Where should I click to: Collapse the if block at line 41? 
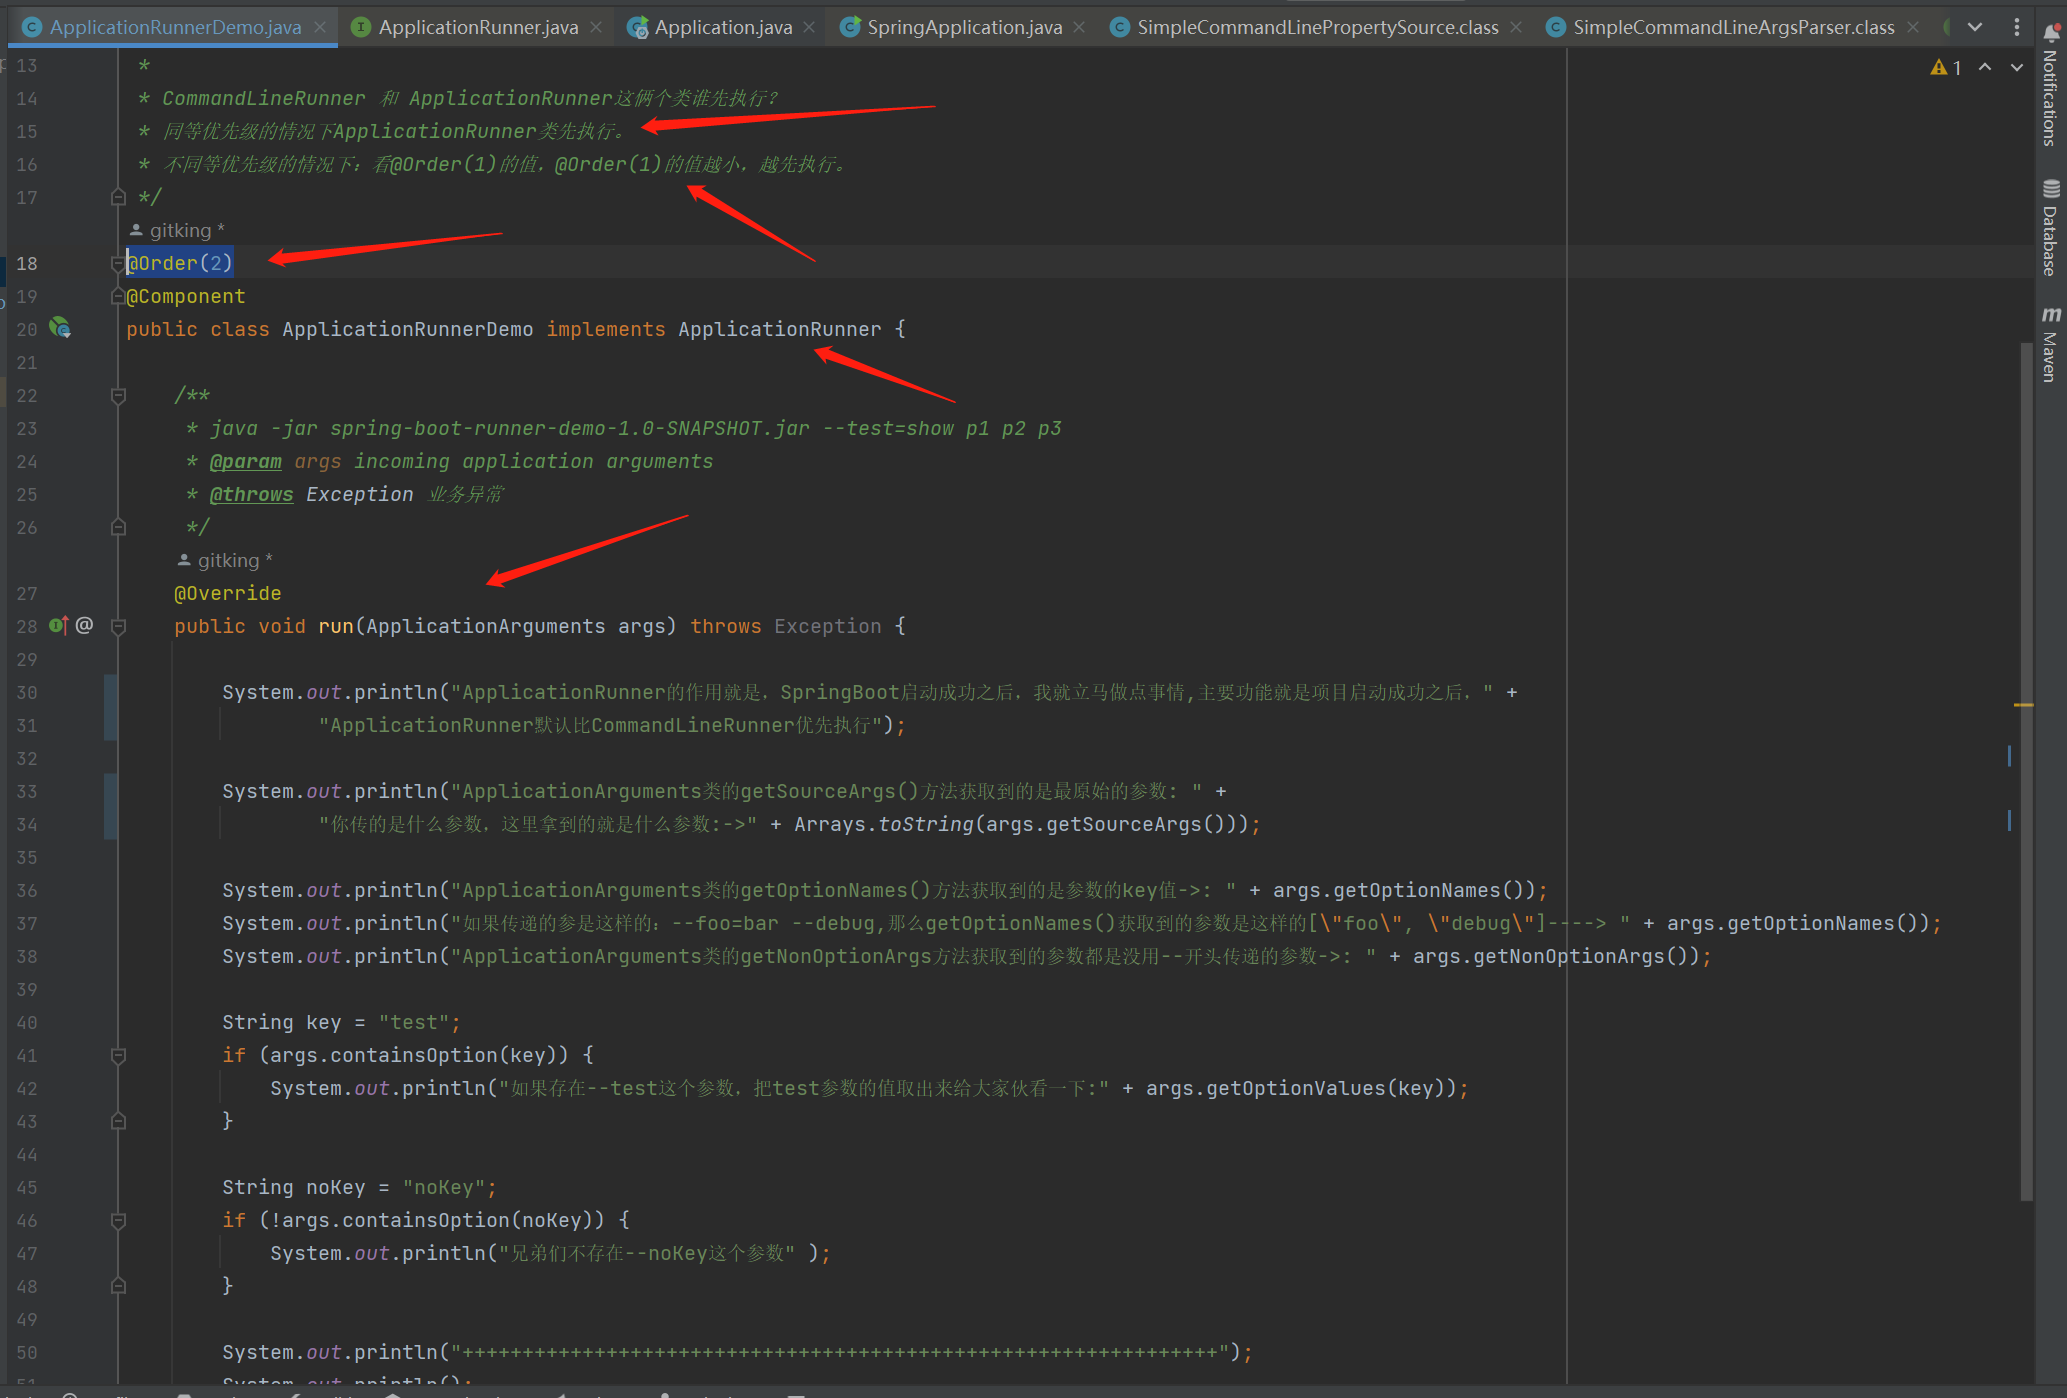click(x=118, y=1055)
